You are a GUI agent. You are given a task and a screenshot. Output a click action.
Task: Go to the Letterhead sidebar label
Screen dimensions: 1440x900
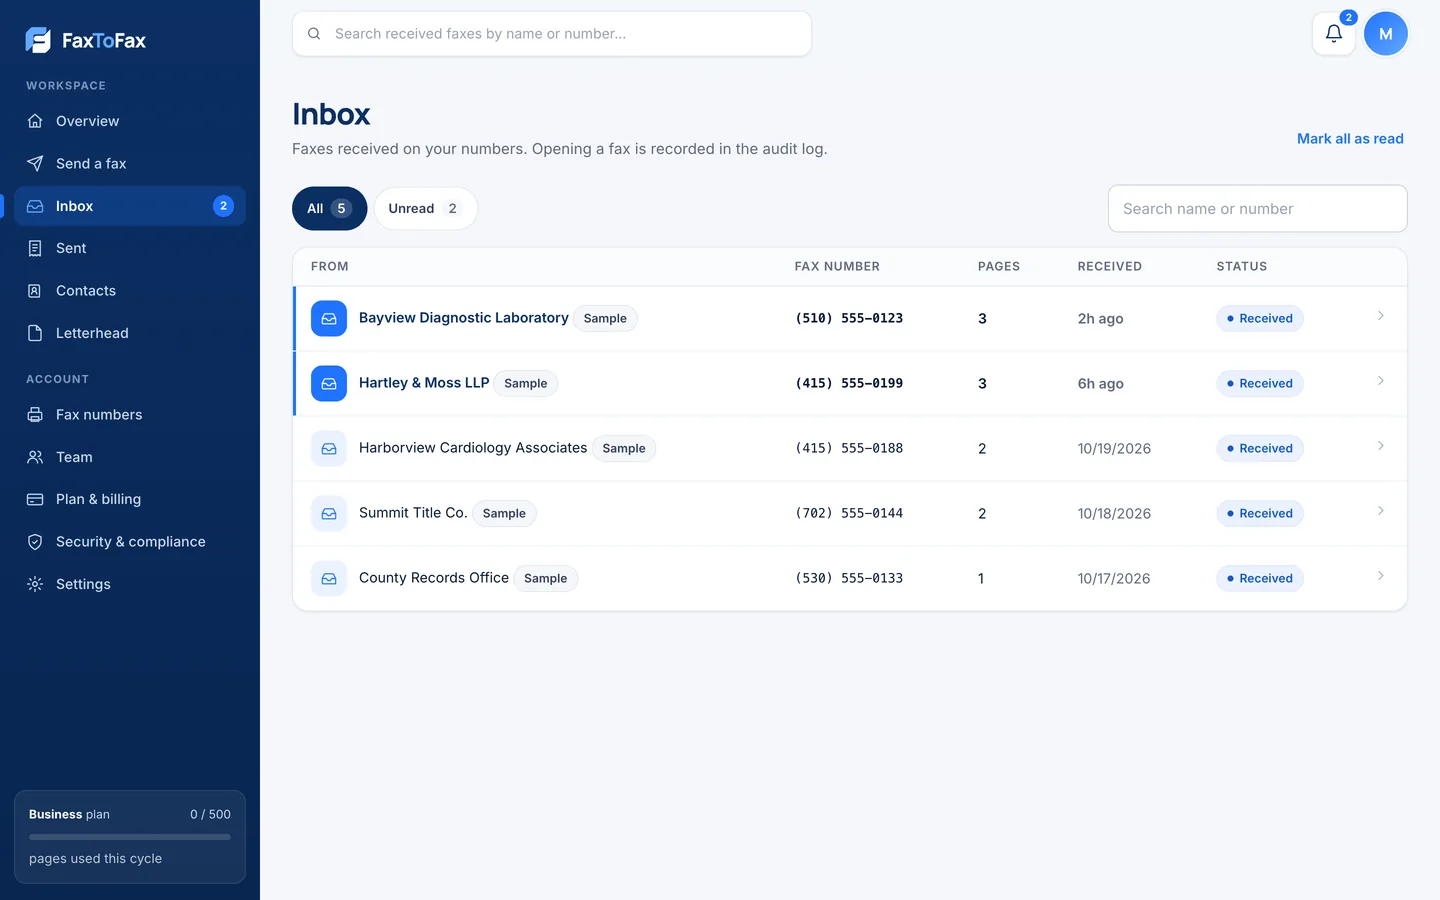tap(92, 333)
